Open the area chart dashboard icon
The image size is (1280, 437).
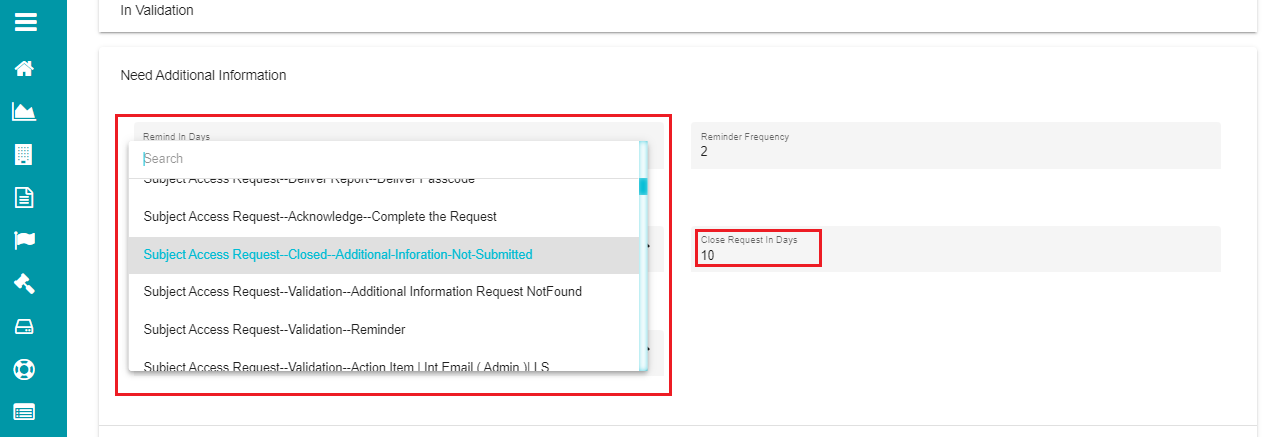(x=25, y=111)
